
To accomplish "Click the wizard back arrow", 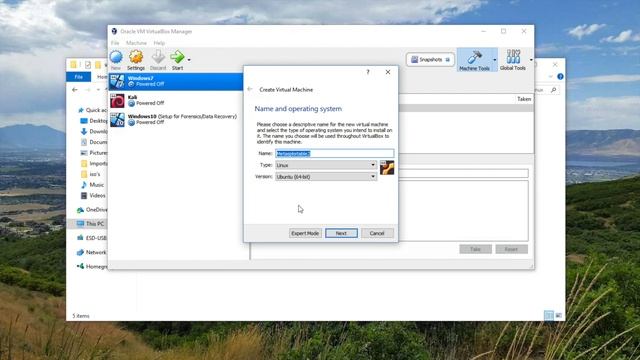I will pos(250,89).
